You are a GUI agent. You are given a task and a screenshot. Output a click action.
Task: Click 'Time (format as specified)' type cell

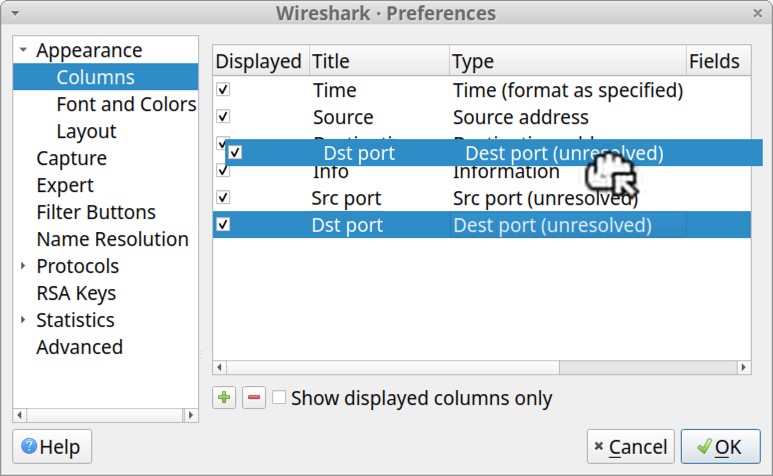pyautogui.click(x=568, y=90)
